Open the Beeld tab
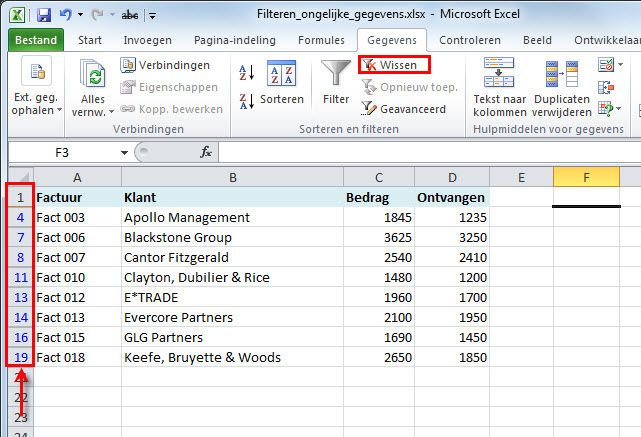641x437 pixels. click(x=537, y=40)
